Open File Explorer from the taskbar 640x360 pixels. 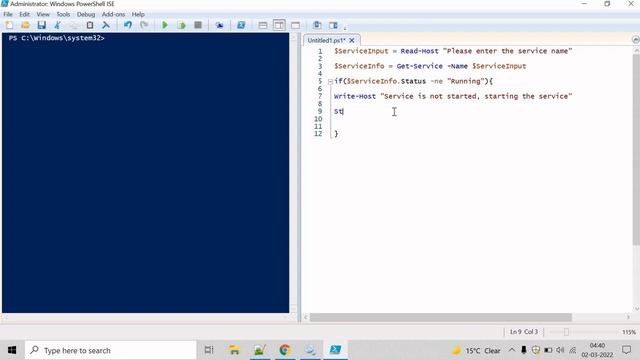point(234,350)
